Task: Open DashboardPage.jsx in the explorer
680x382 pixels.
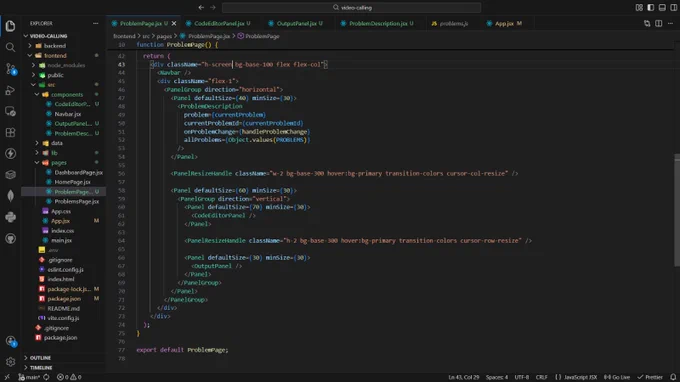Action: pyautogui.click(x=78, y=172)
